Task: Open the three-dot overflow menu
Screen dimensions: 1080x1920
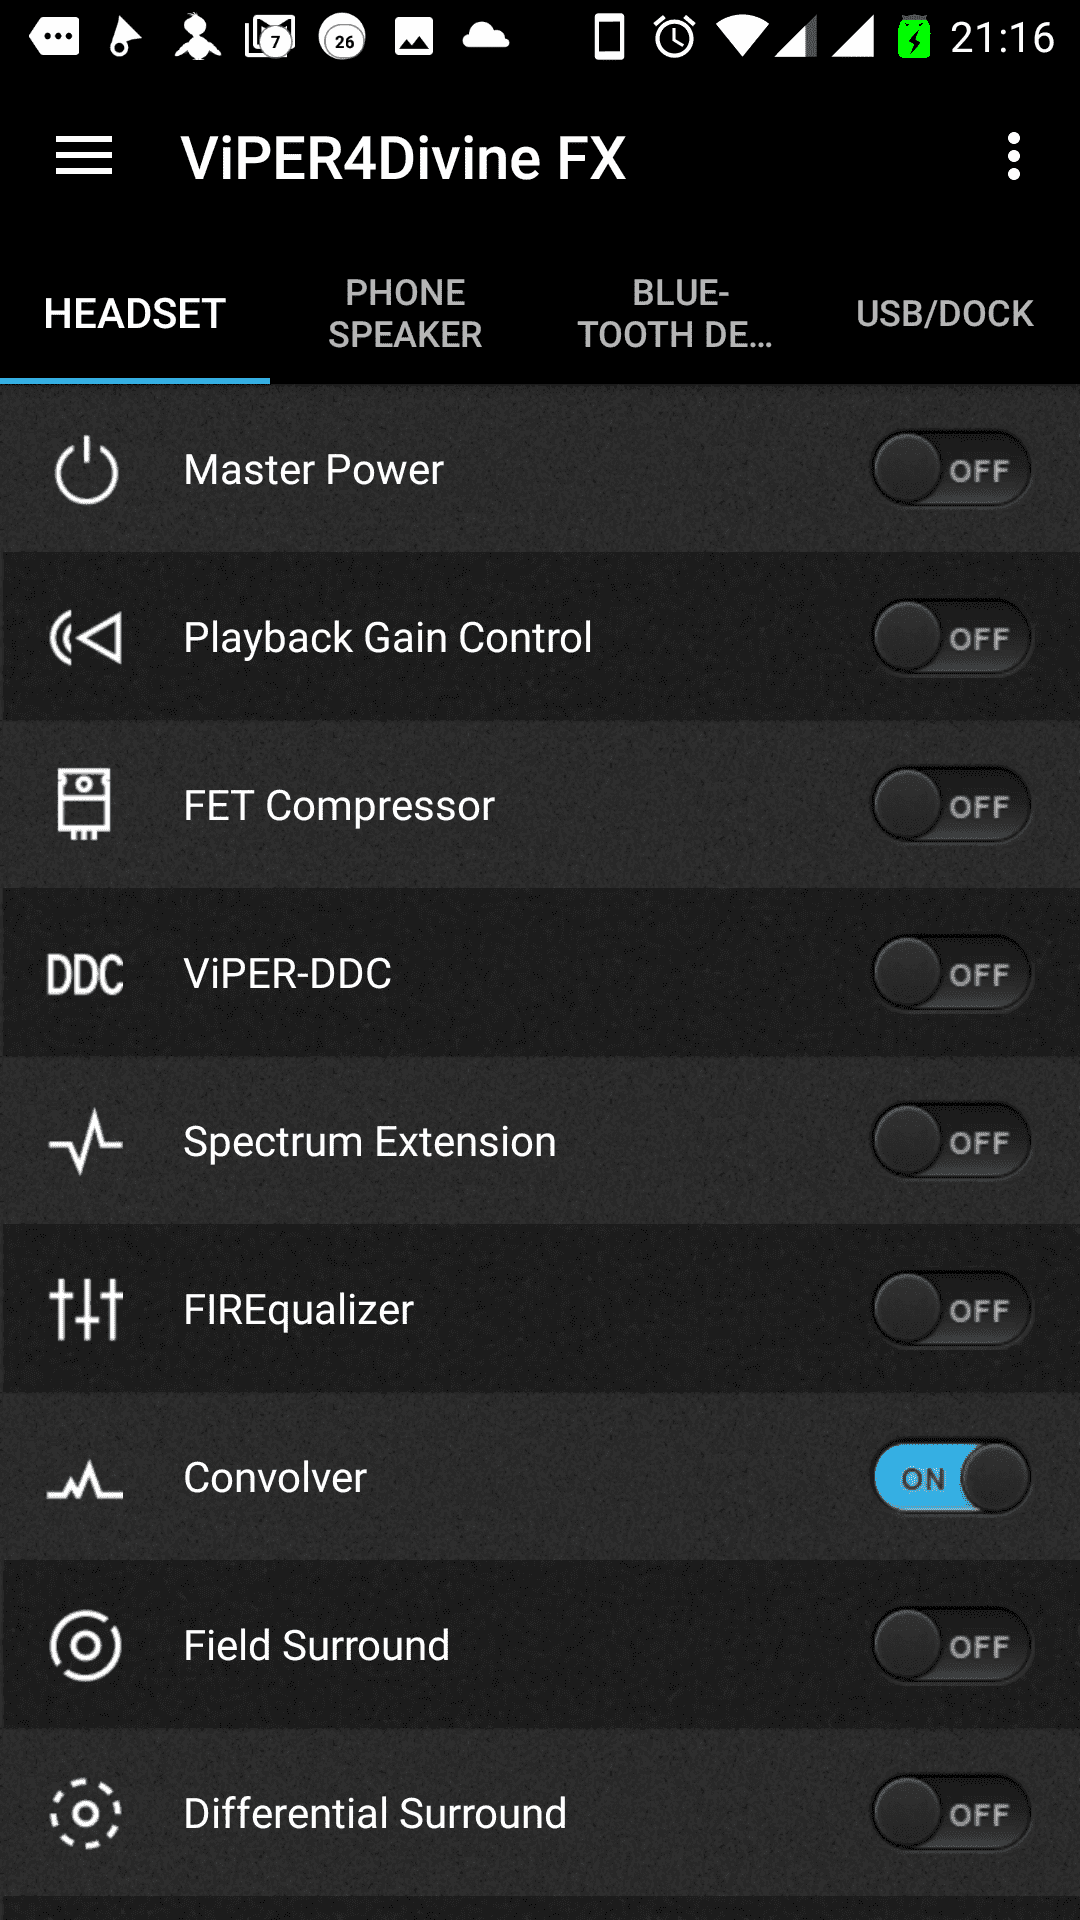Action: pyautogui.click(x=1014, y=157)
